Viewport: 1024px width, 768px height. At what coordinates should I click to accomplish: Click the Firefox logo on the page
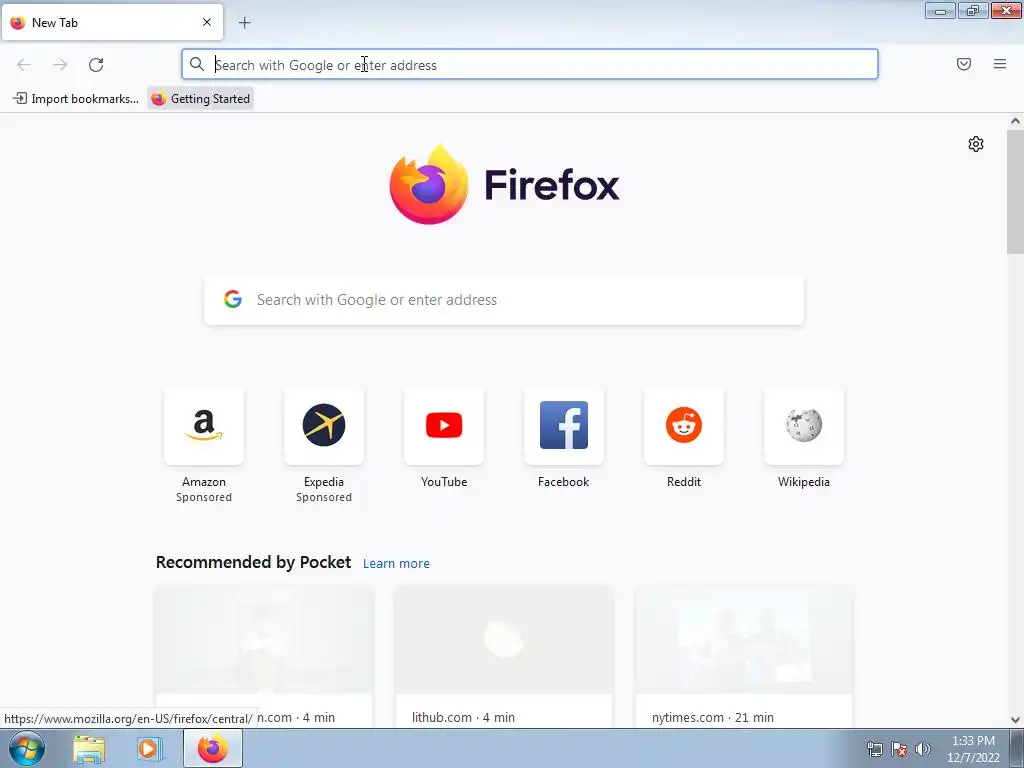pyautogui.click(x=504, y=185)
